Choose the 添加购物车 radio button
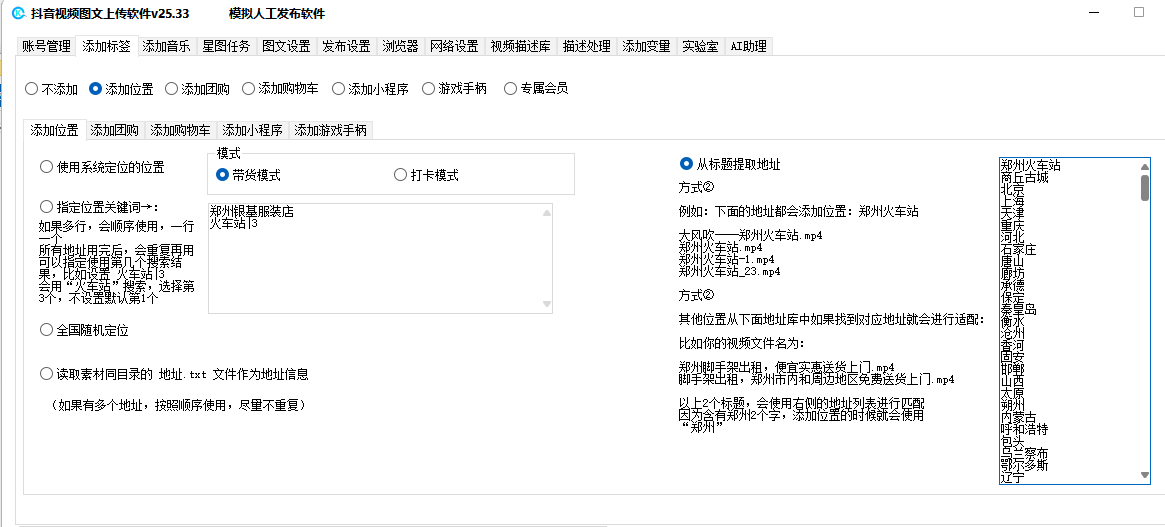Viewport: 1165px width, 527px height. coord(250,89)
